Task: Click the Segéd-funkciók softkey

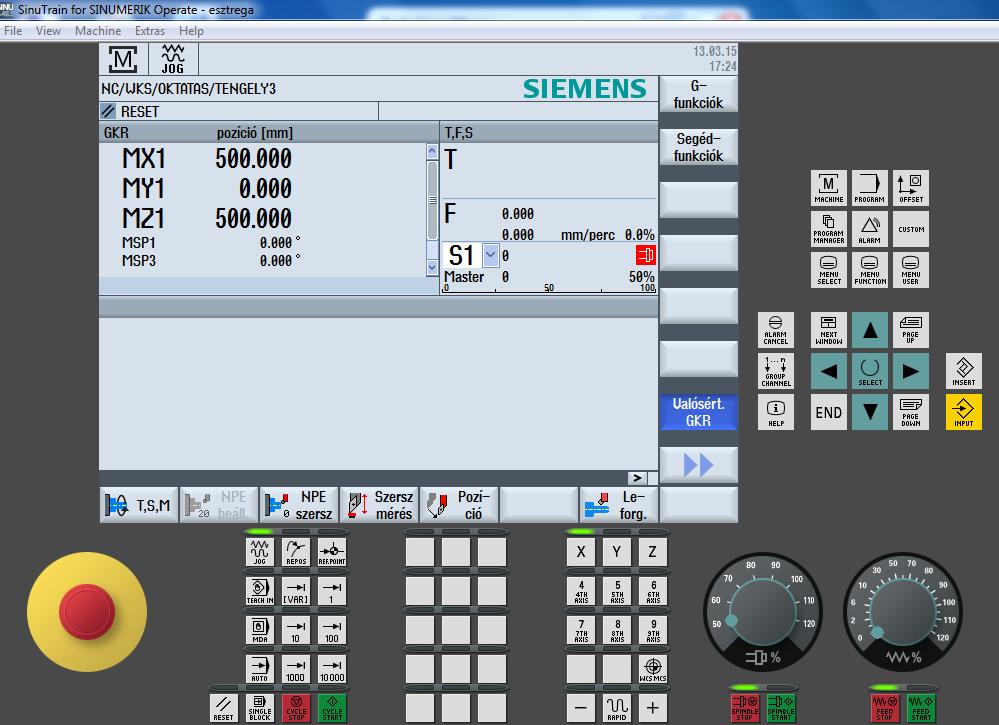Action: coord(698,147)
